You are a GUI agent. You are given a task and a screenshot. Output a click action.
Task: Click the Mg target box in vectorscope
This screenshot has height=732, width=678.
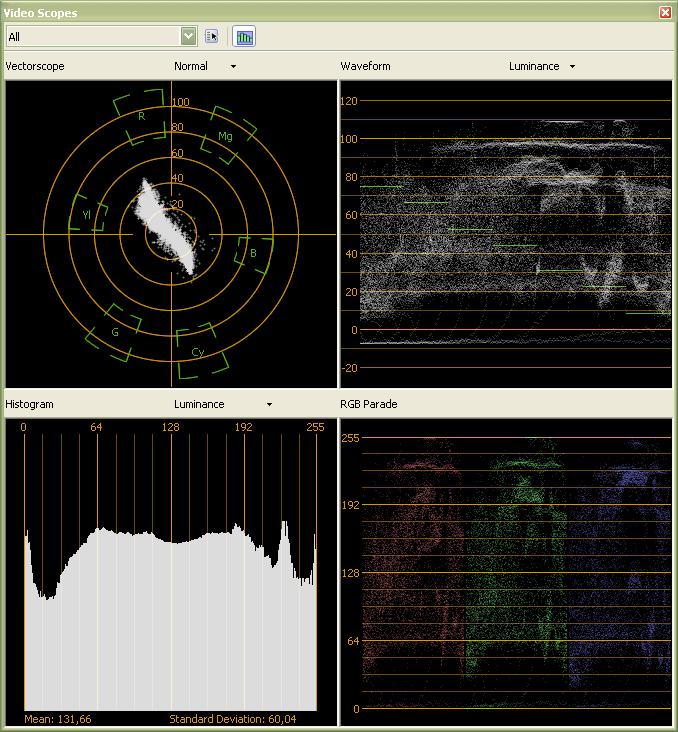229,135
